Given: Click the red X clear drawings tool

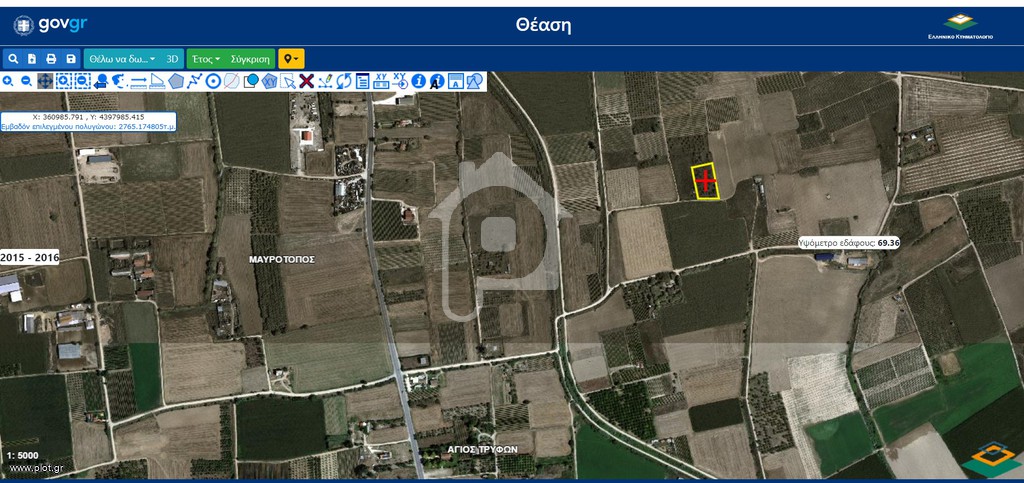Looking at the screenshot, I should coord(306,81).
